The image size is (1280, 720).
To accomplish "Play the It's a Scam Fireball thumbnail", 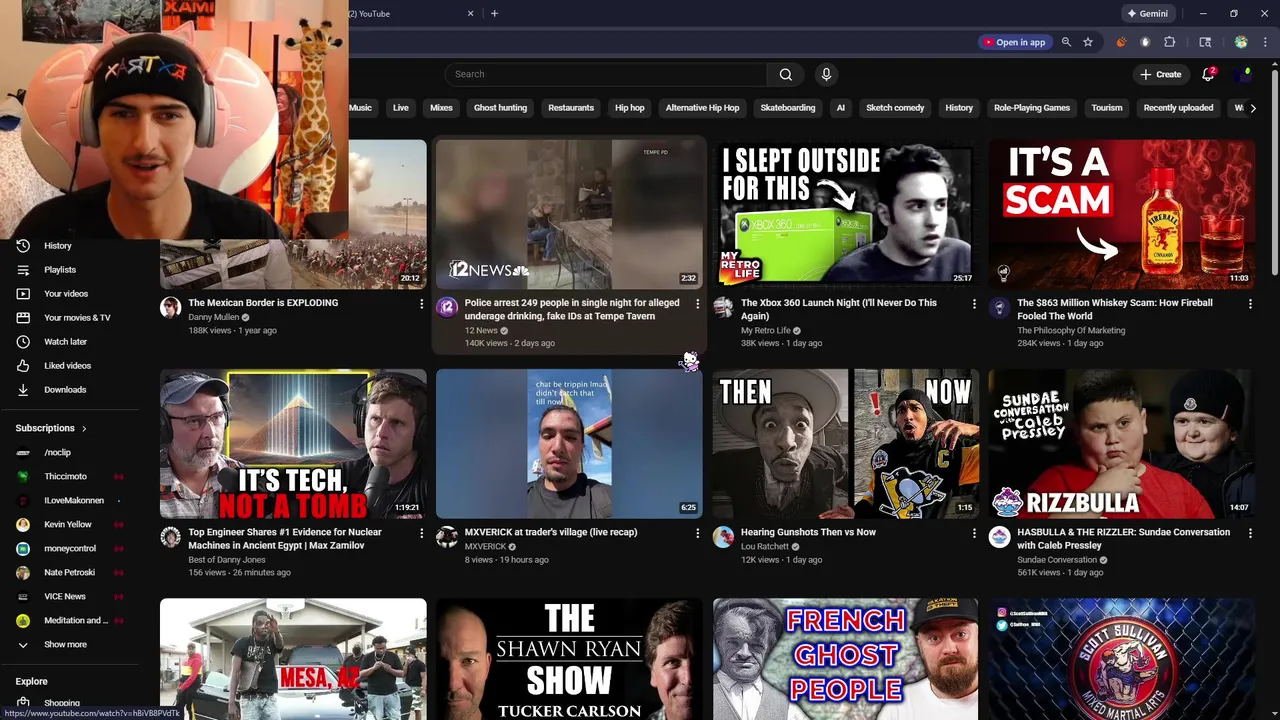I will (1122, 214).
